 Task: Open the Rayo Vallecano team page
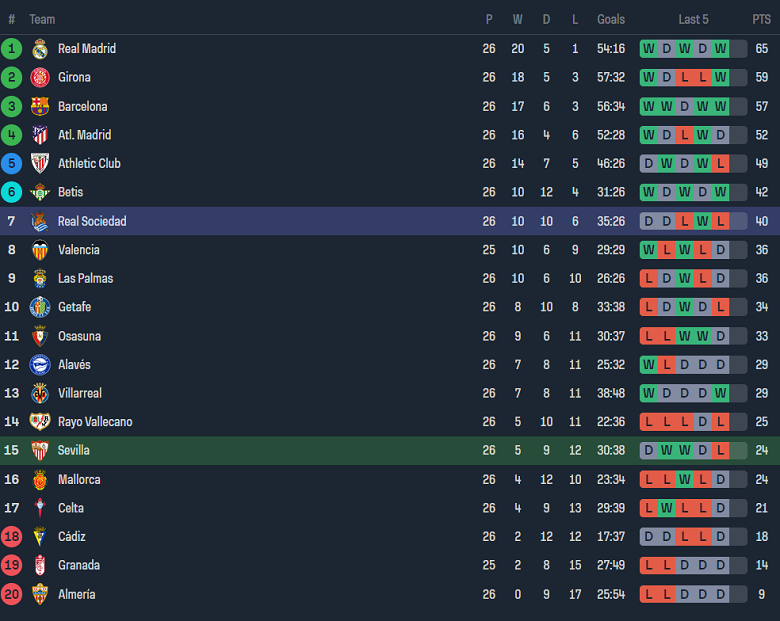pos(95,422)
